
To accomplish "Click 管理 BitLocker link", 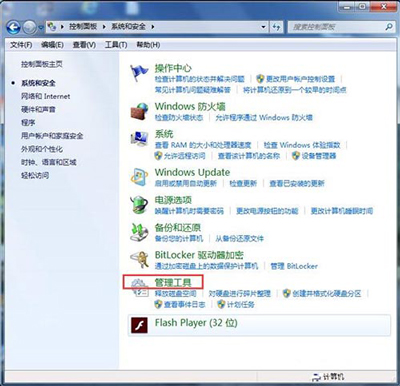I will pos(294,266).
